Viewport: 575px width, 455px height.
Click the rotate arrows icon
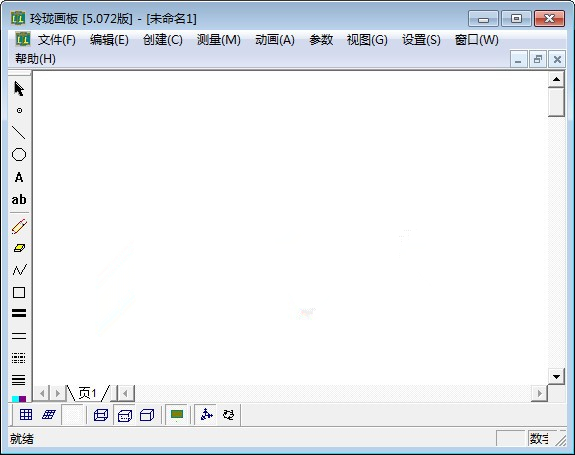click(228, 415)
